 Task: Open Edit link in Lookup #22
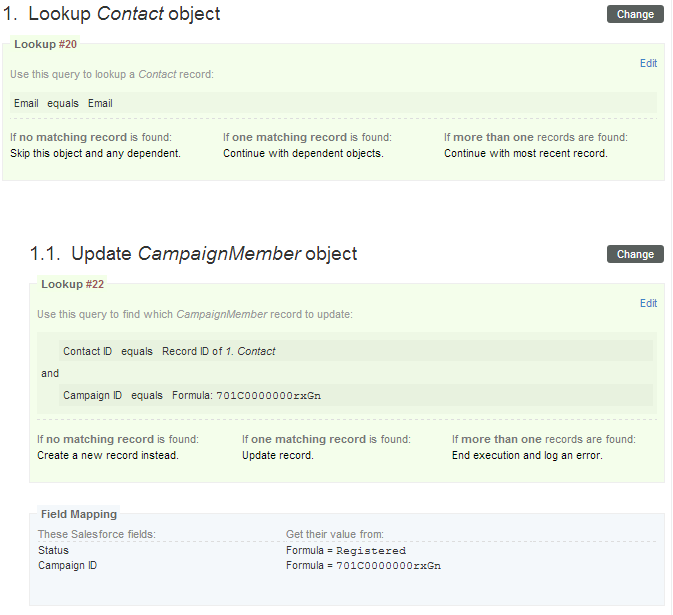click(x=648, y=303)
